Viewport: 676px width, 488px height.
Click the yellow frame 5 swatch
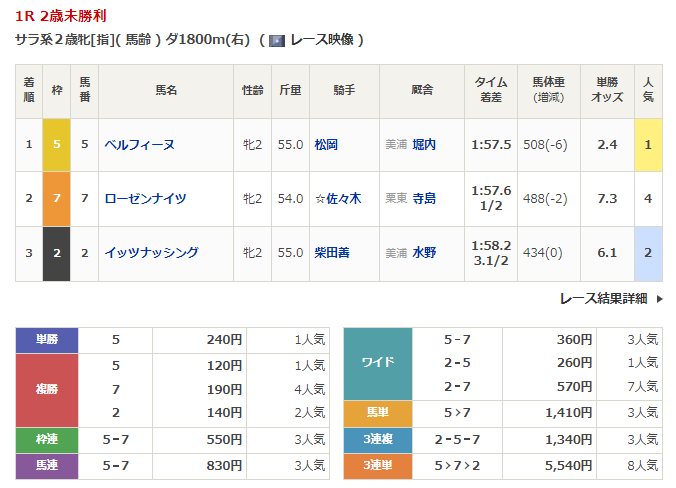coord(56,144)
